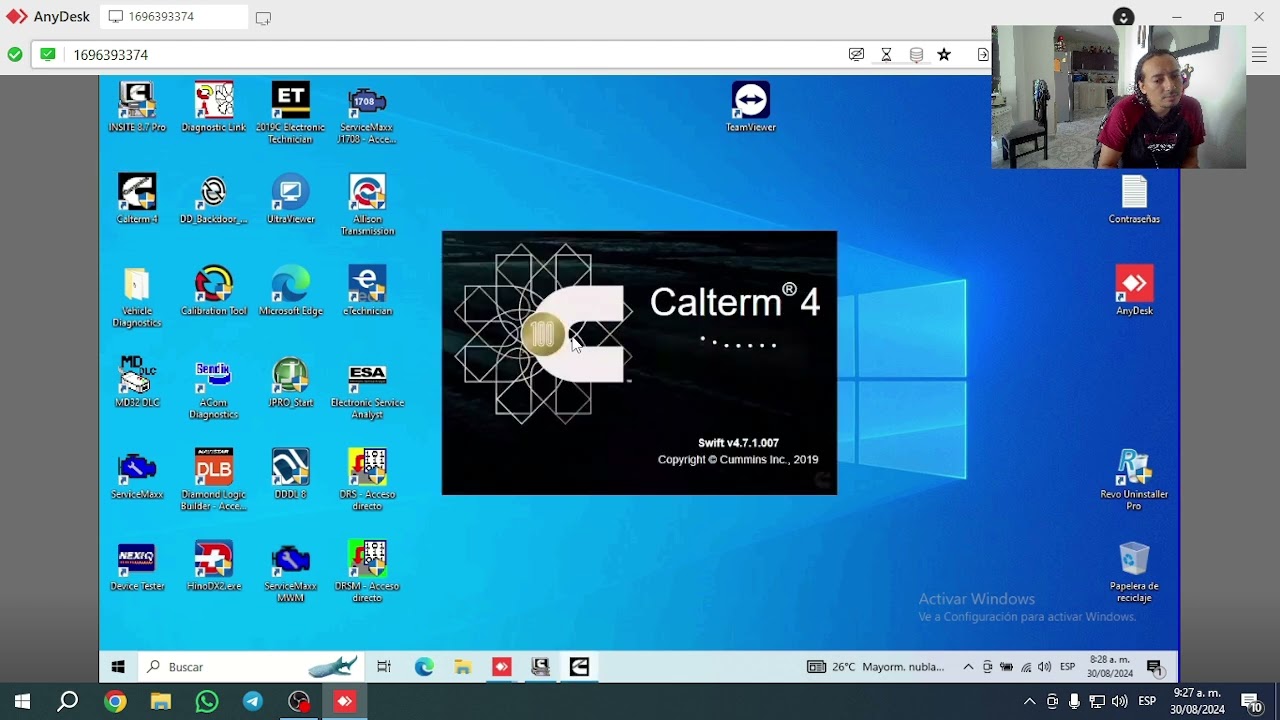Launch the Revo Uninstaller Pro shortcut
1280x720 pixels.
pyautogui.click(x=1134, y=480)
